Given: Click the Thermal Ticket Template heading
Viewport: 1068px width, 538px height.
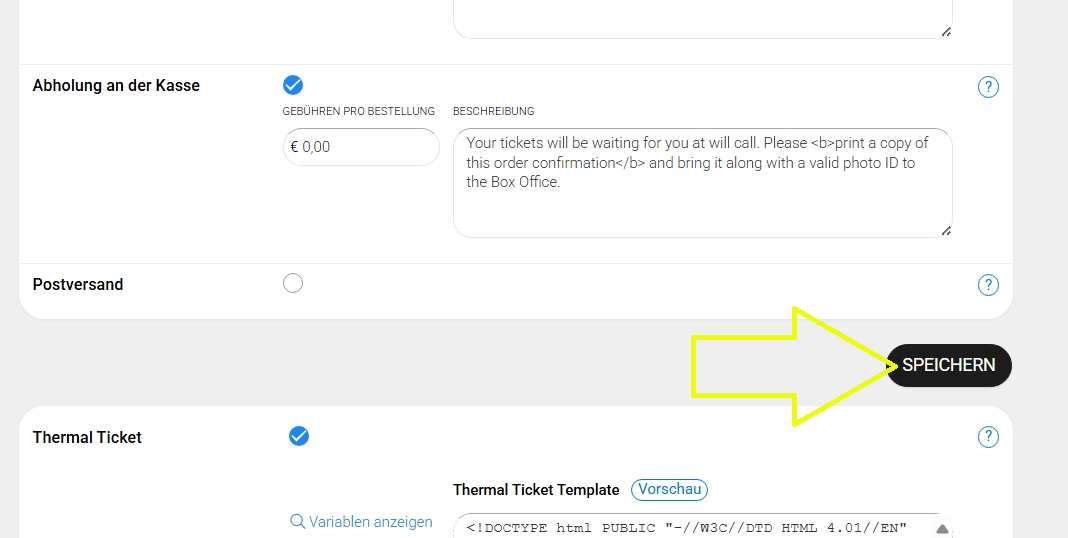Looking at the screenshot, I should pyautogui.click(x=536, y=490).
